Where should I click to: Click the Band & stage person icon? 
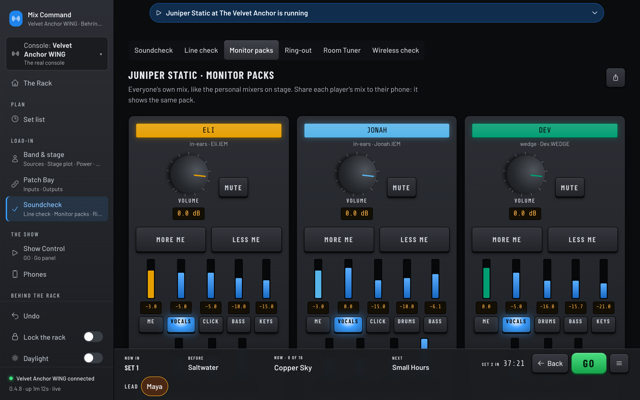pyautogui.click(x=15, y=159)
